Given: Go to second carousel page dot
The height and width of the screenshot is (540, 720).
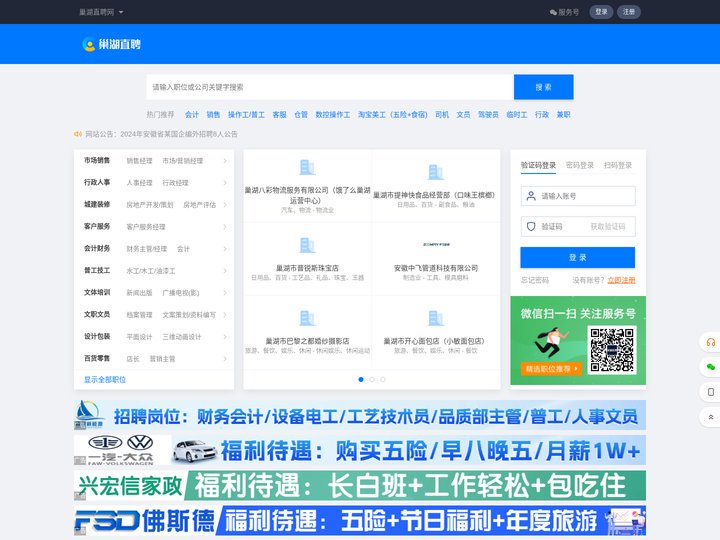Looking at the screenshot, I should pyautogui.click(x=372, y=379).
